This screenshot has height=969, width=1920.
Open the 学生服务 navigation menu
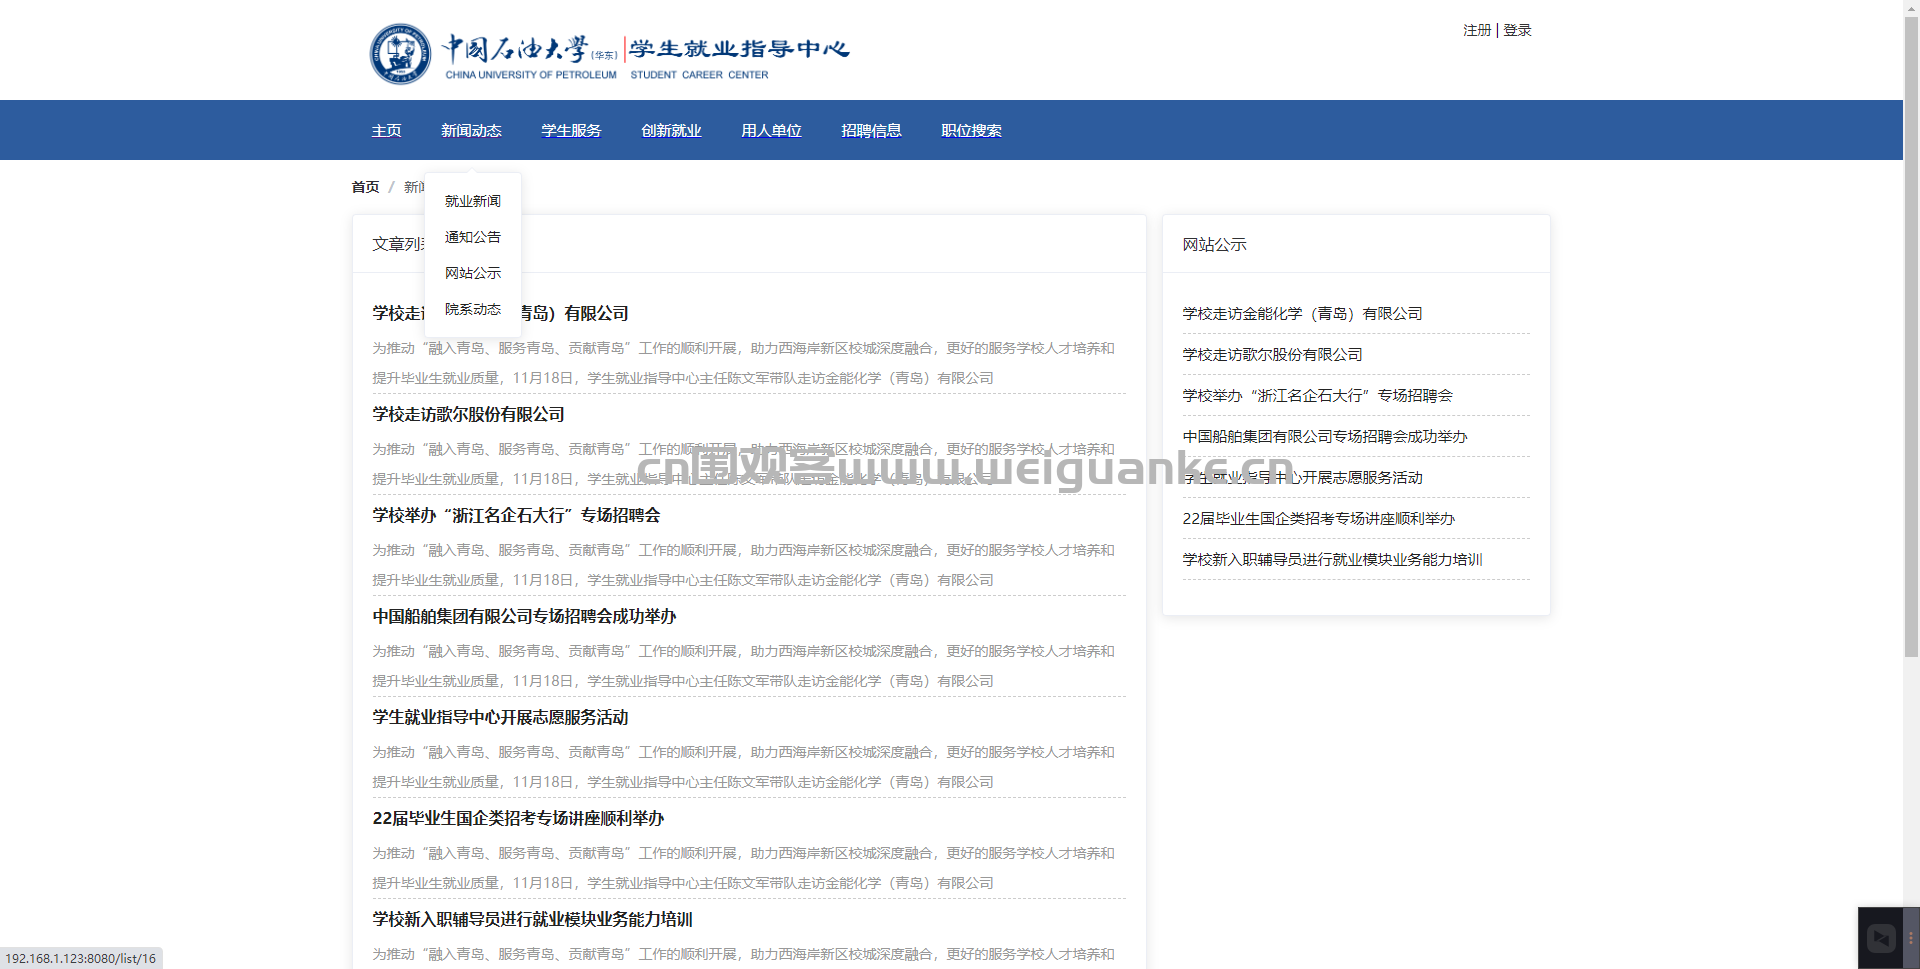pos(571,131)
